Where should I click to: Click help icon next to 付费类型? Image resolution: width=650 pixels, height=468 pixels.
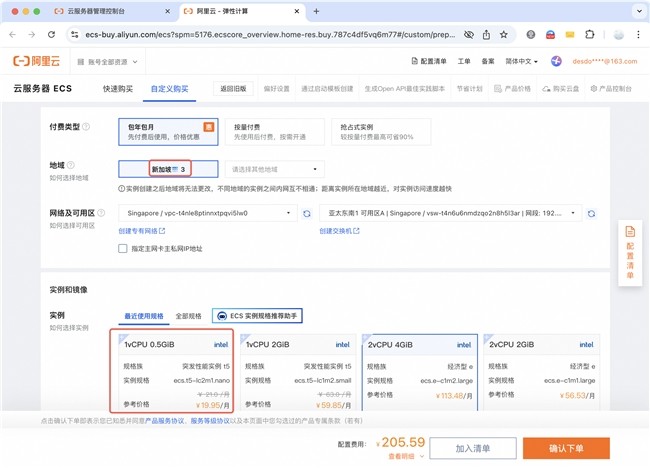point(86,127)
